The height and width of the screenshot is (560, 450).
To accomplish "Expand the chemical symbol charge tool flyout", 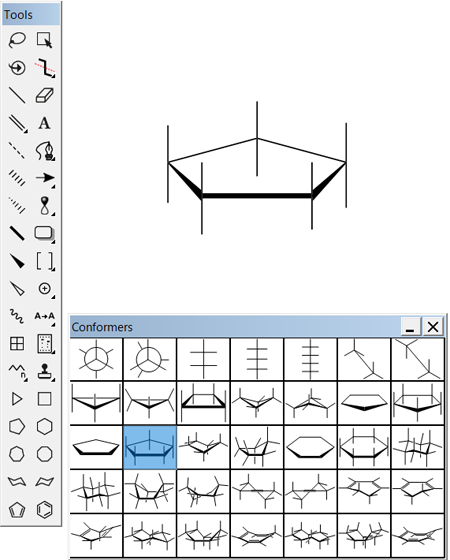I will 45,289.
